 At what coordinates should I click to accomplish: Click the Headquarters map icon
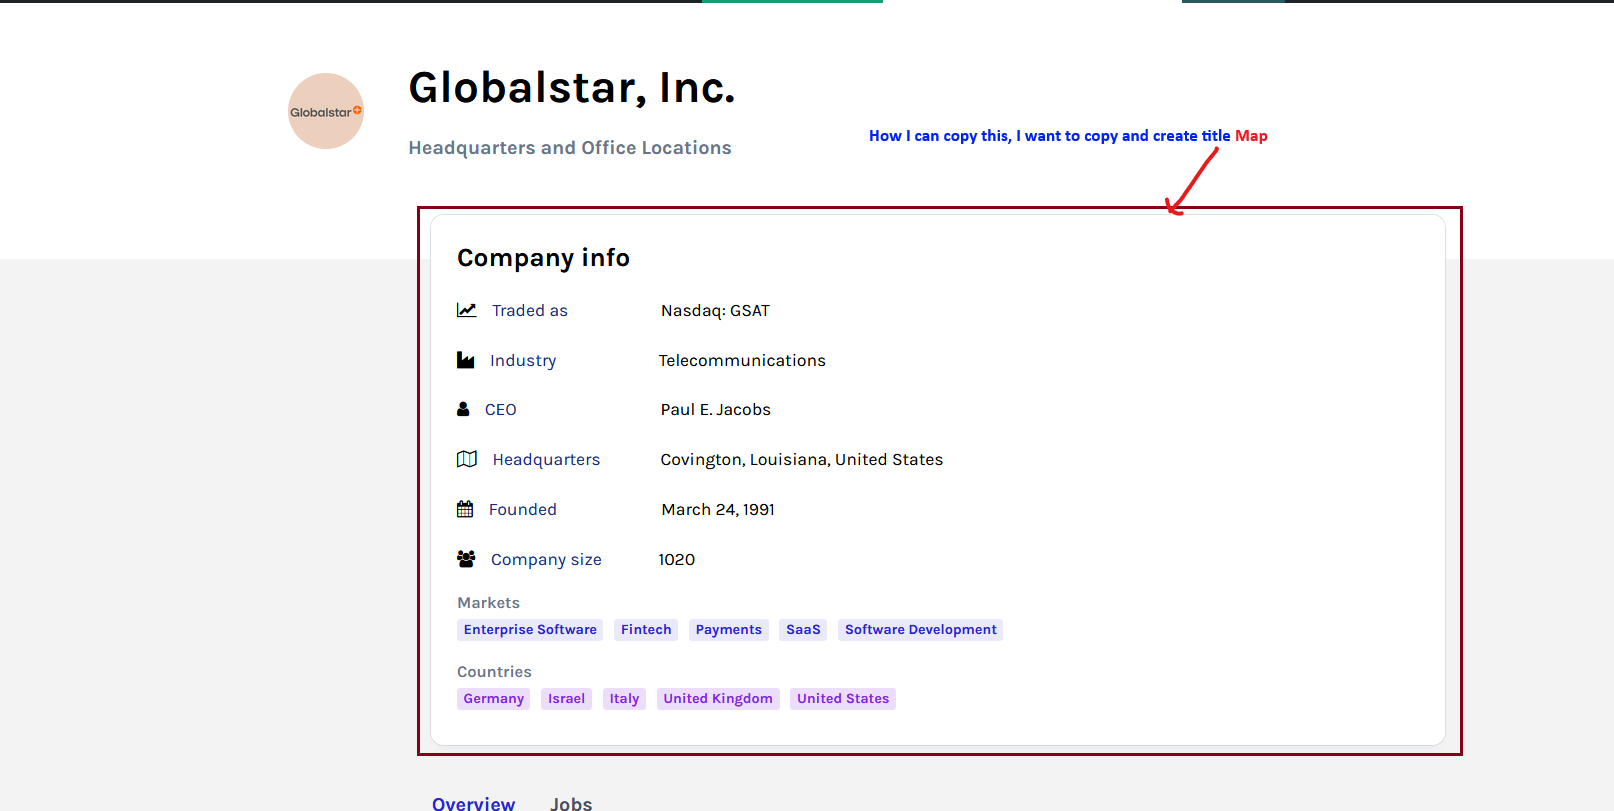click(x=467, y=459)
